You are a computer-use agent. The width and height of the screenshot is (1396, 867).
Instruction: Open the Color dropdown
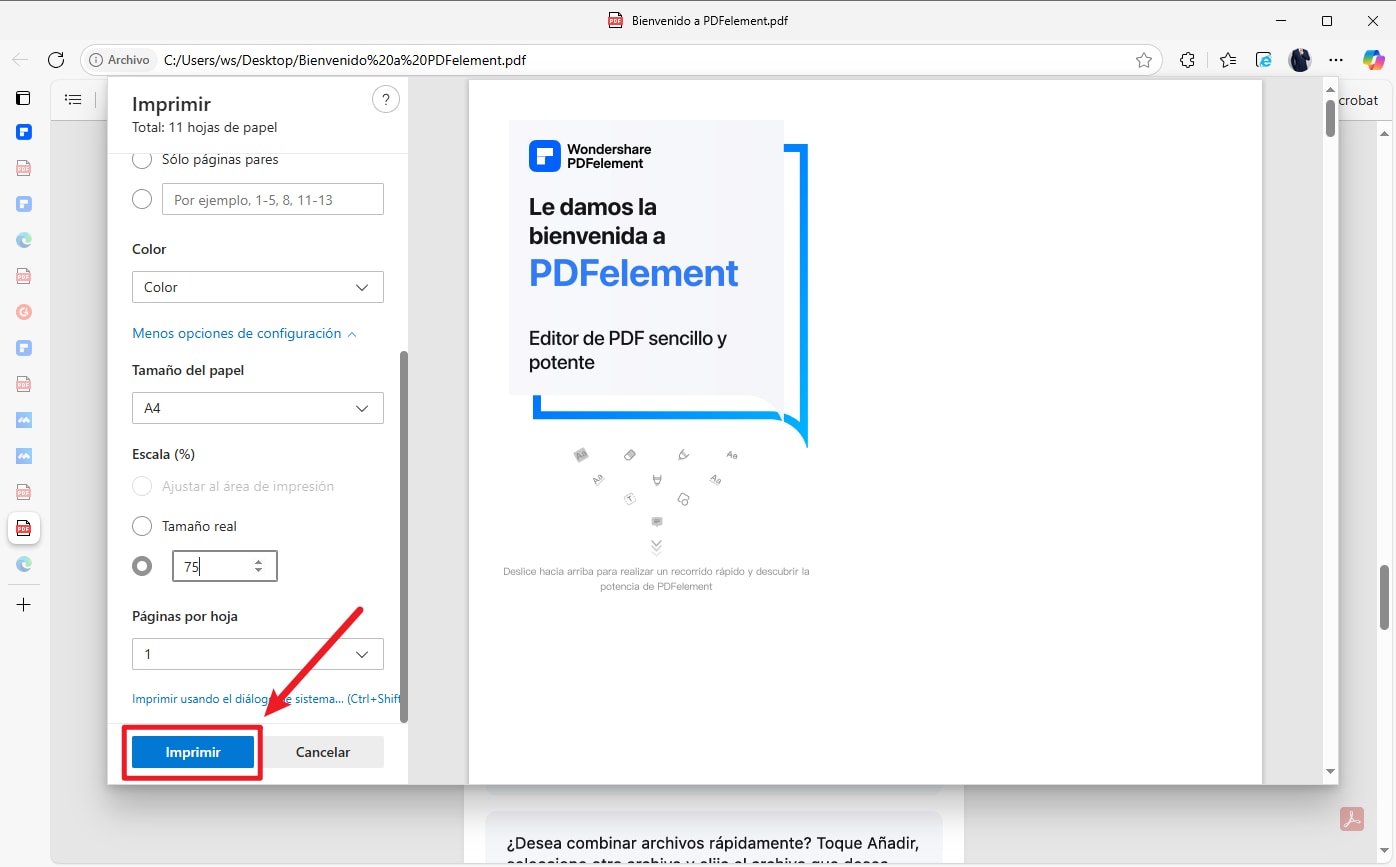pyautogui.click(x=257, y=287)
